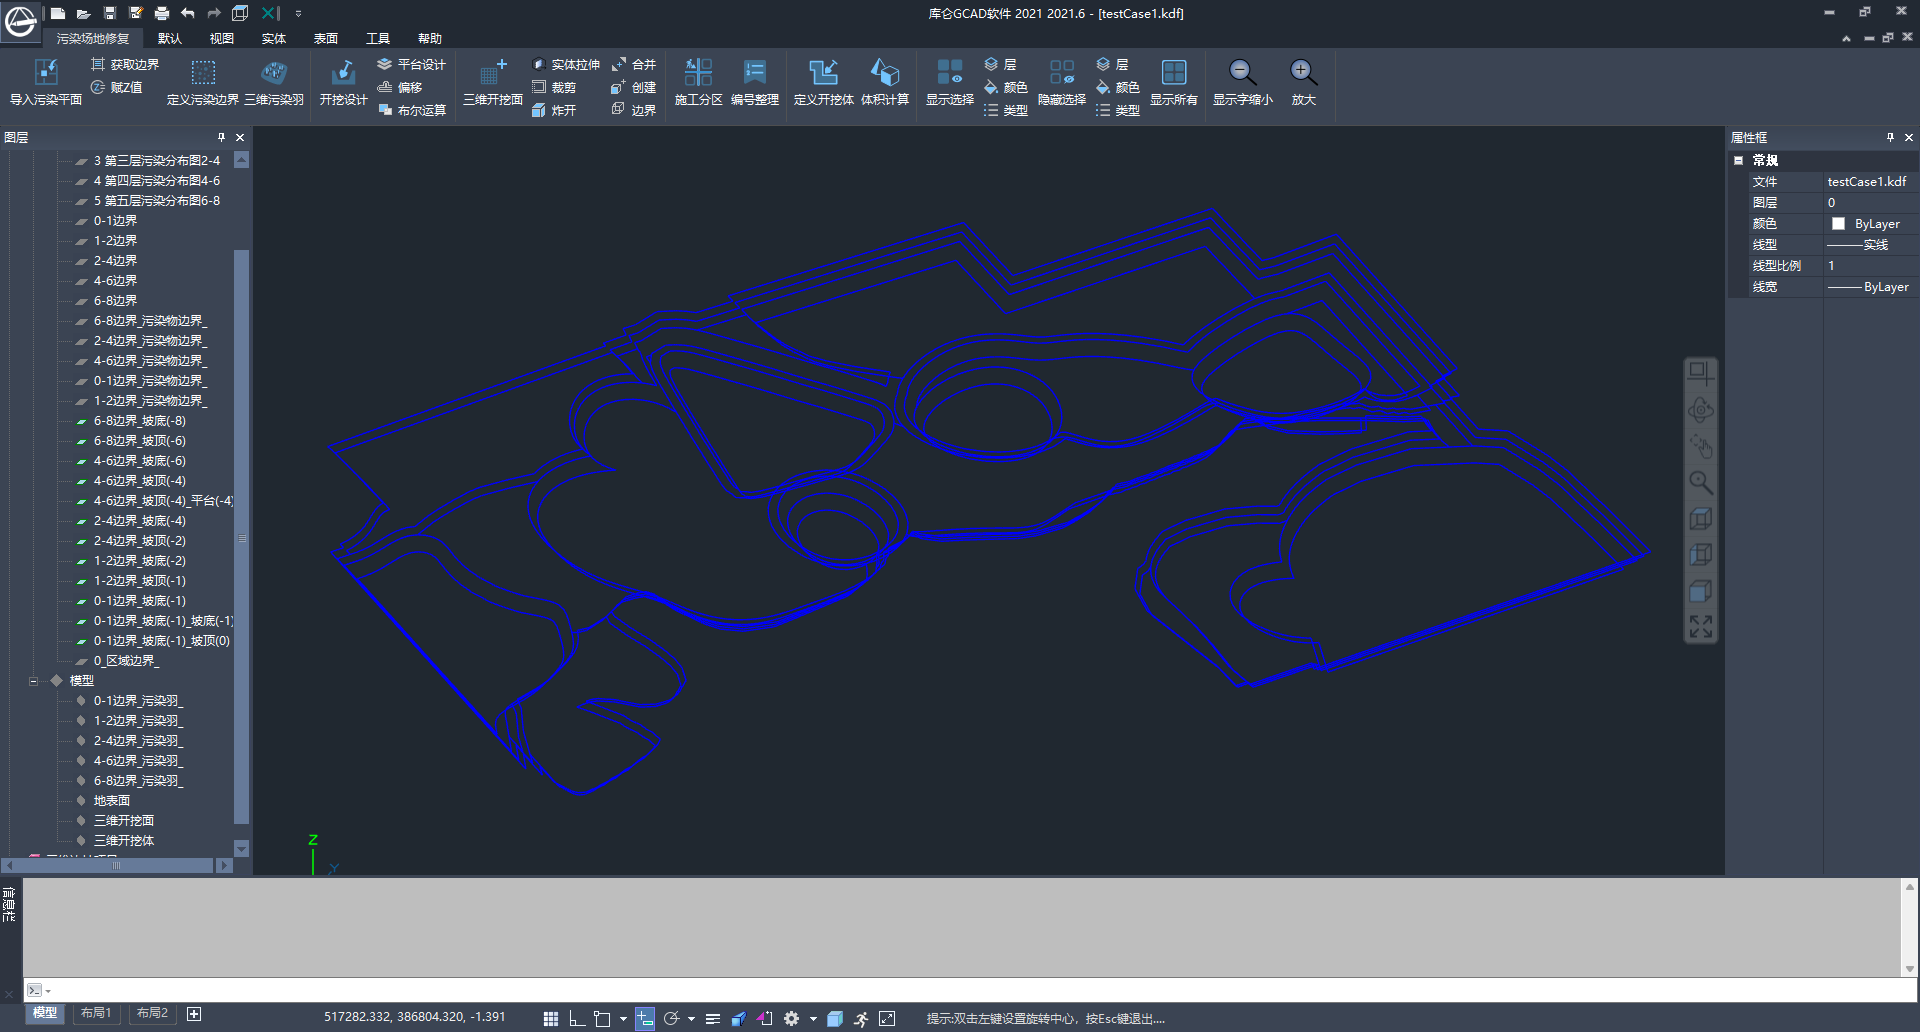Select 实体拉伸 solid extrude tool
This screenshot has height=1032, width=1920.
click(x=566, y=64)
